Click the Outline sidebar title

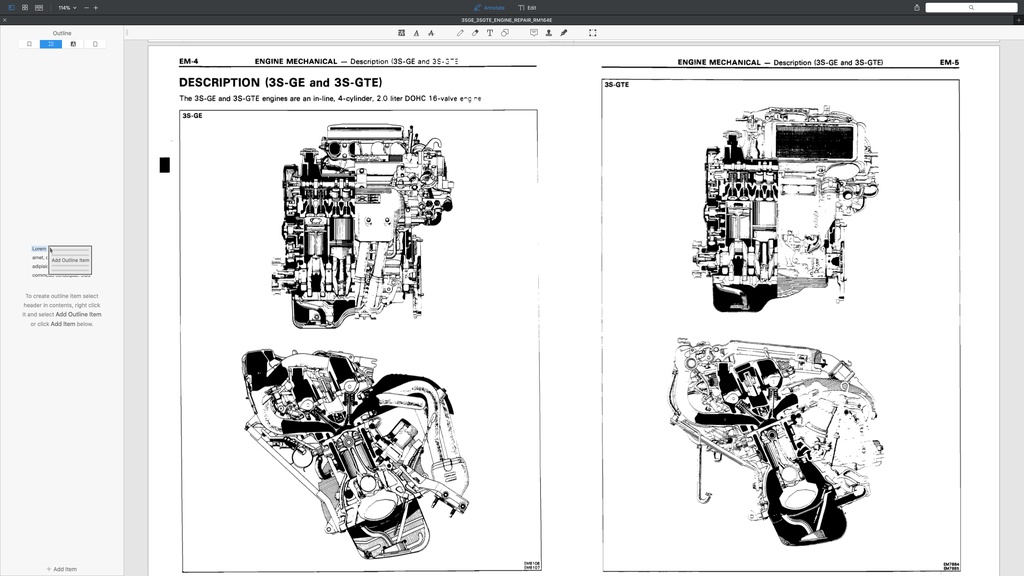click(x=62, y=33)
